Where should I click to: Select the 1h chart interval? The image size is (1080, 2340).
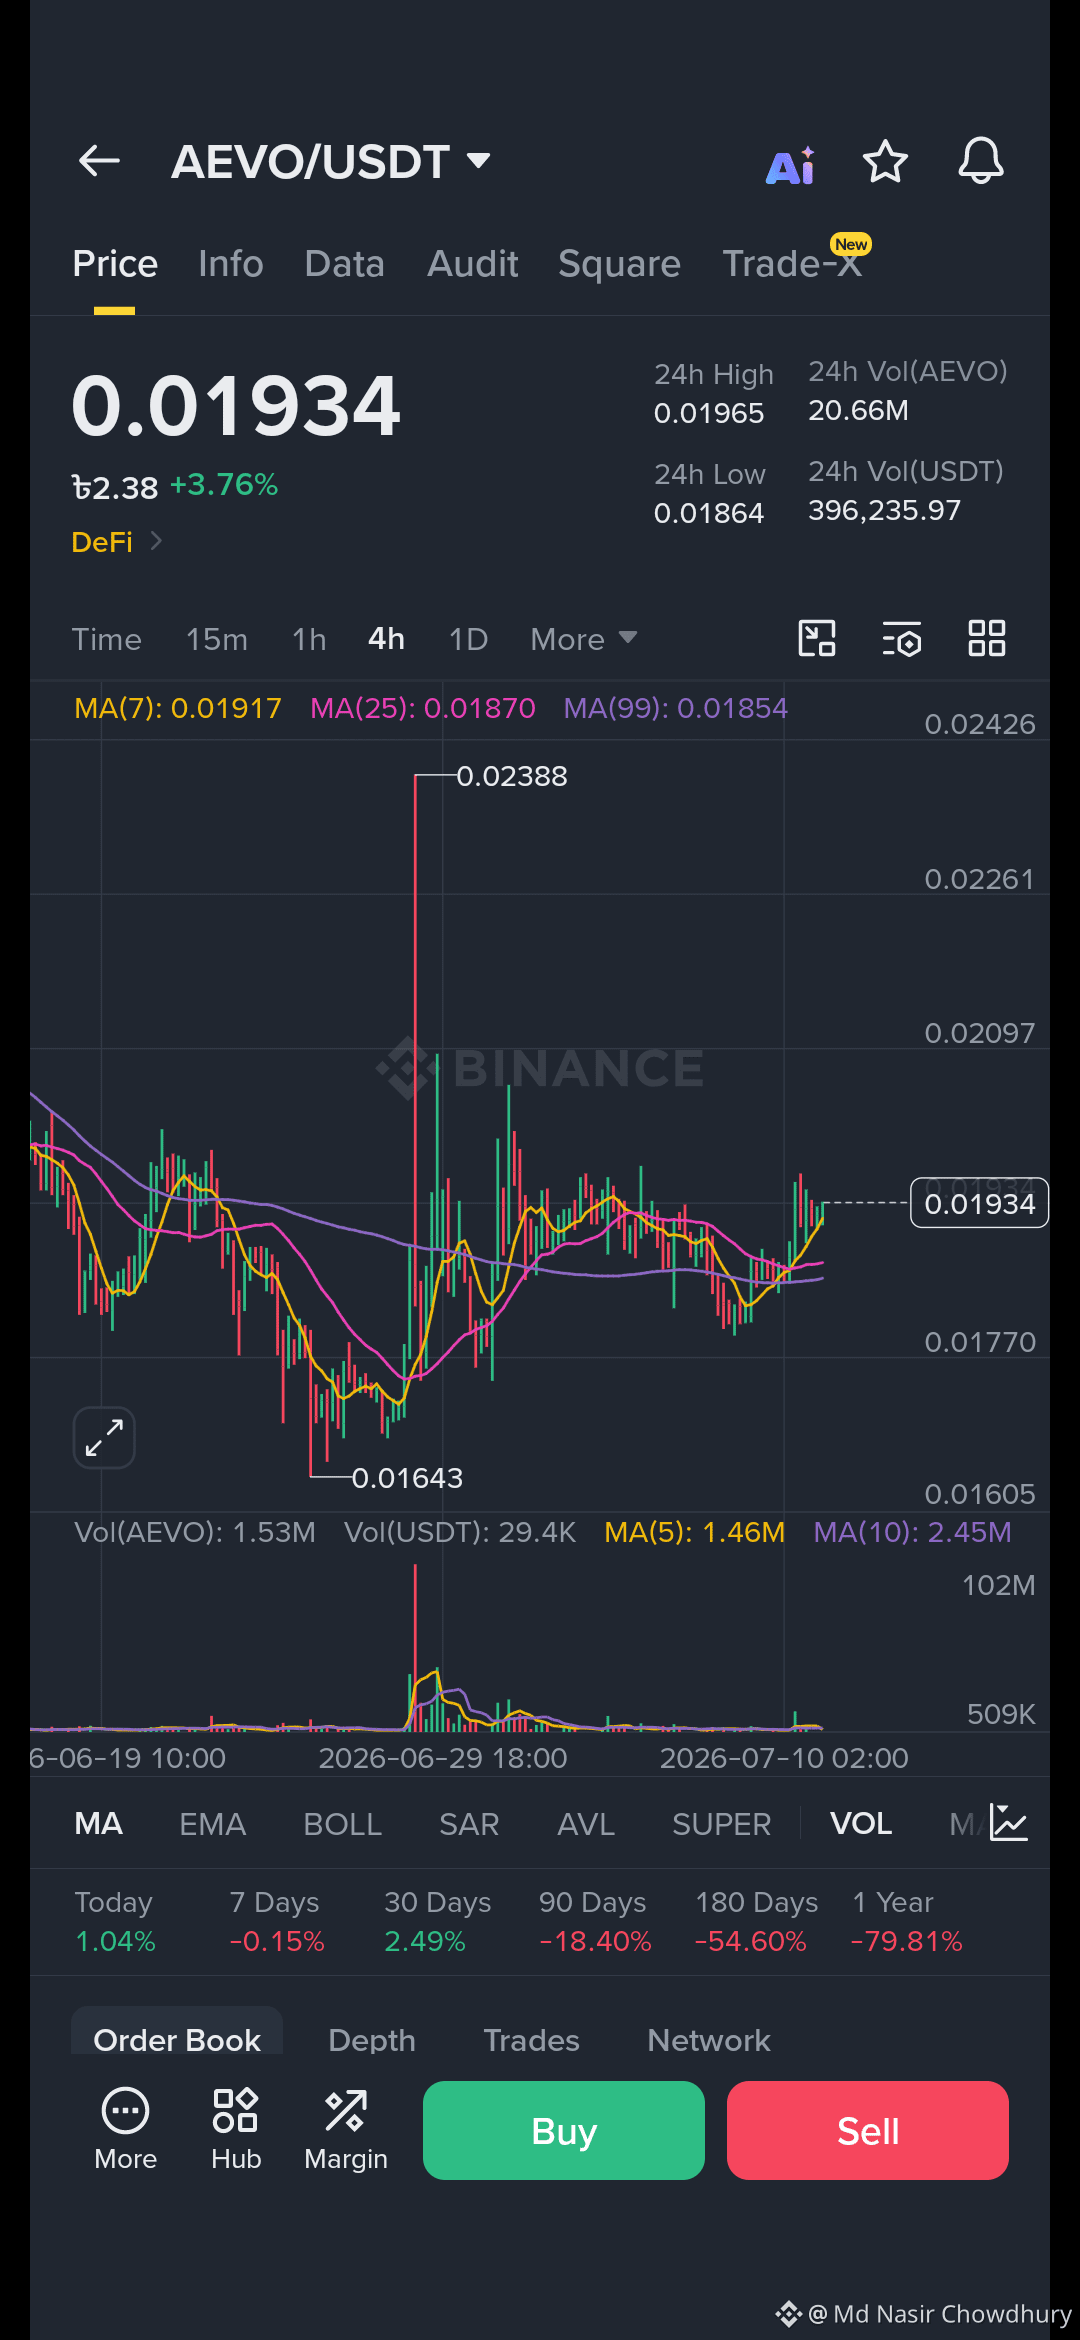point(309,639)
